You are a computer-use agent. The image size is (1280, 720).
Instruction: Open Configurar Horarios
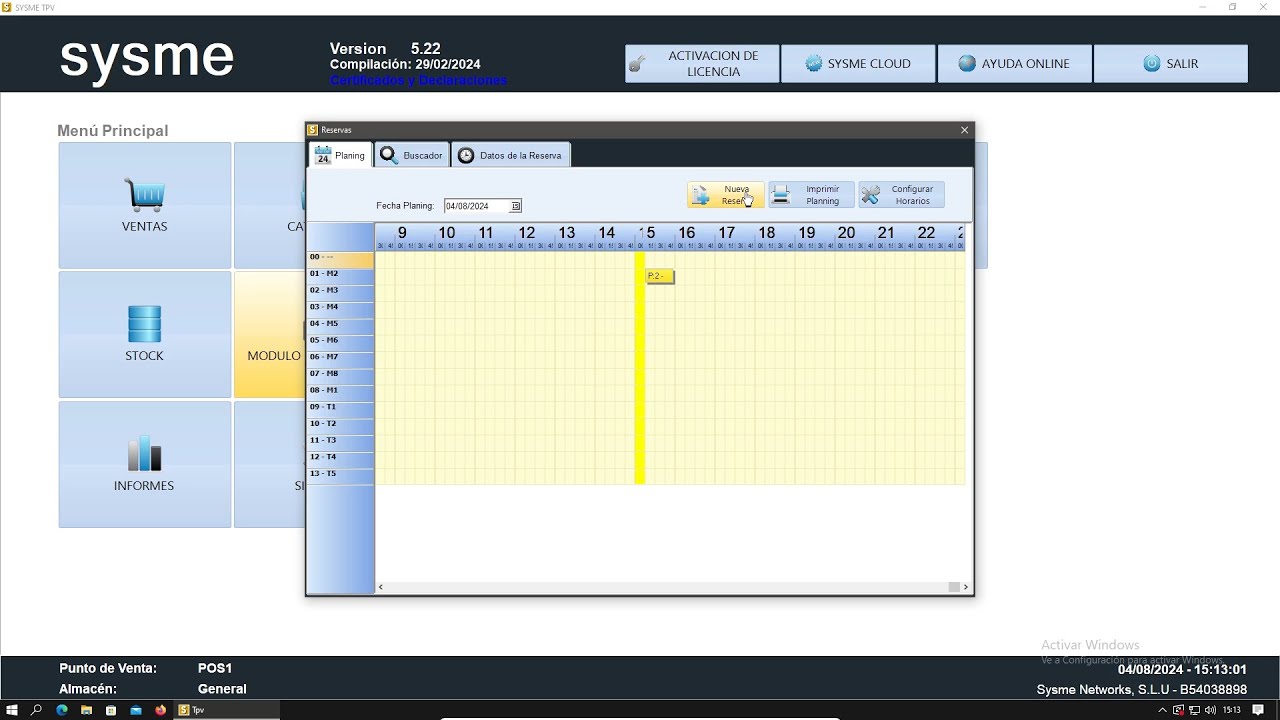pos(901,195)
